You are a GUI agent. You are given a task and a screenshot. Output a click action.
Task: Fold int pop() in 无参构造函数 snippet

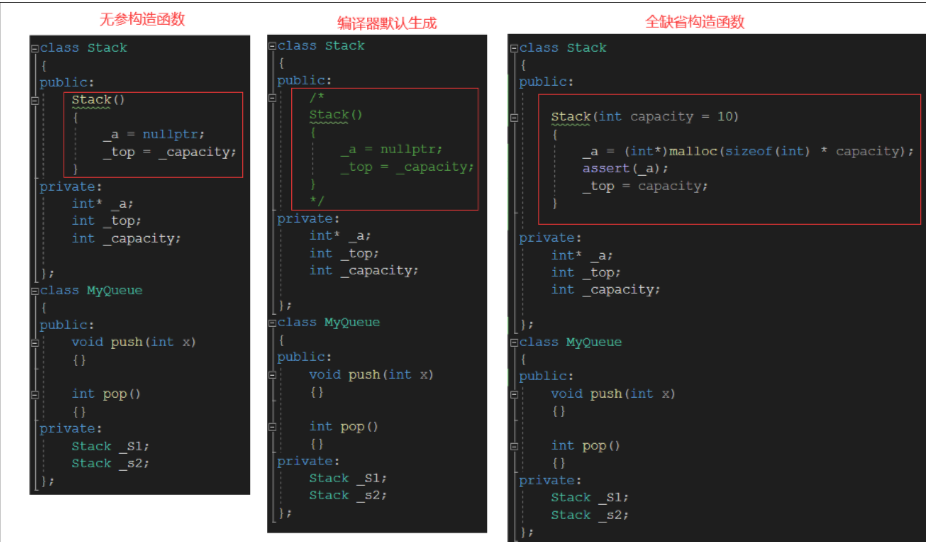[x=35, y=394]
